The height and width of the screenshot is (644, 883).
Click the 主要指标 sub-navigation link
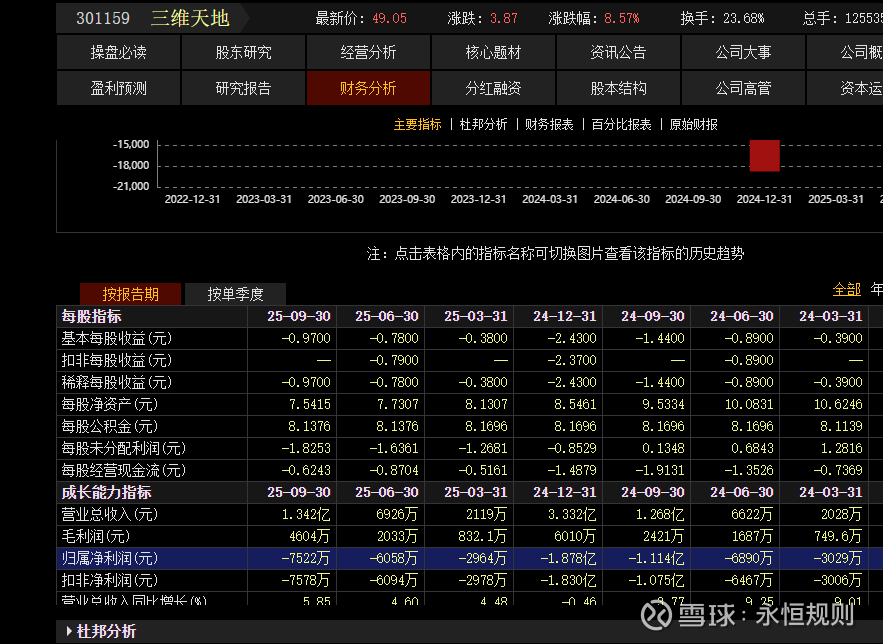click(417, 124)
